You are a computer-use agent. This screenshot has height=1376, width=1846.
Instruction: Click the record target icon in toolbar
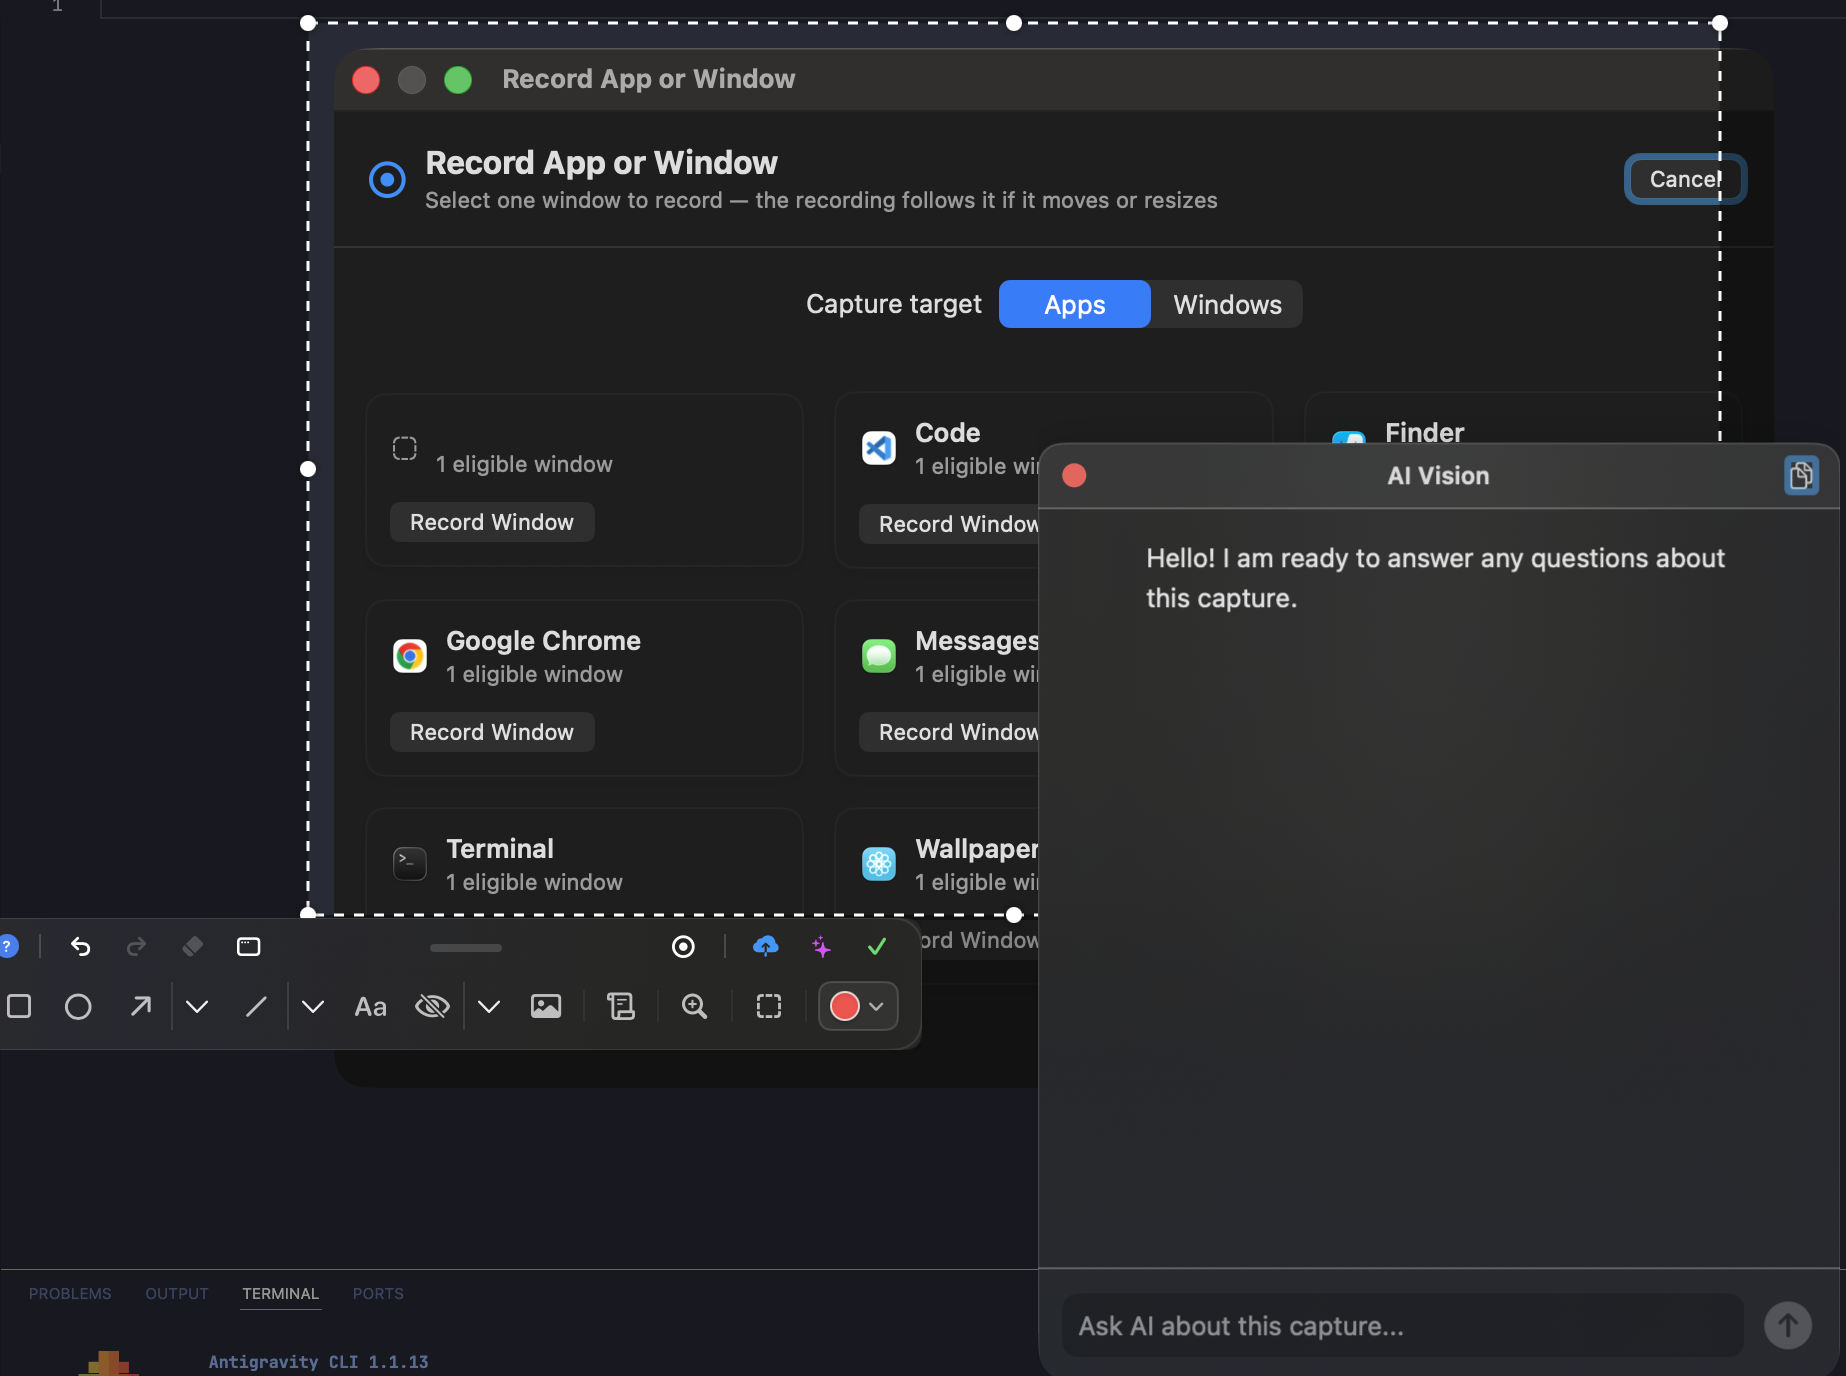[x=683, y=946]
